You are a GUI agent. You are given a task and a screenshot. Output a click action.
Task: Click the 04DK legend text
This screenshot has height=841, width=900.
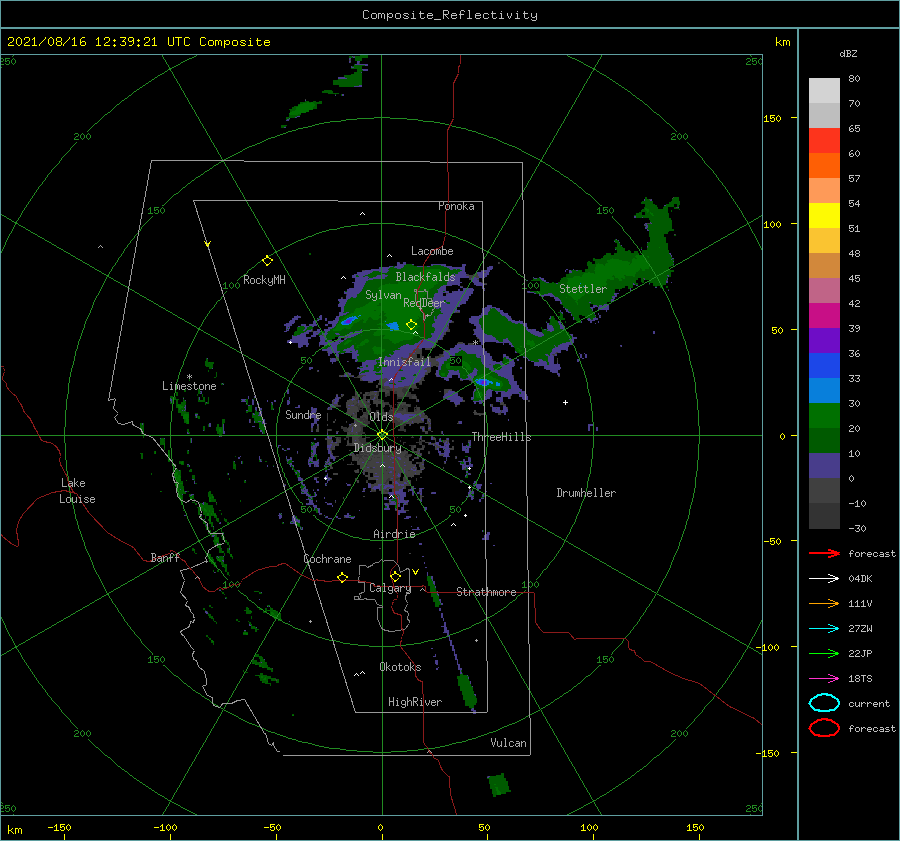pyautogui.click(x=860, y=578)
